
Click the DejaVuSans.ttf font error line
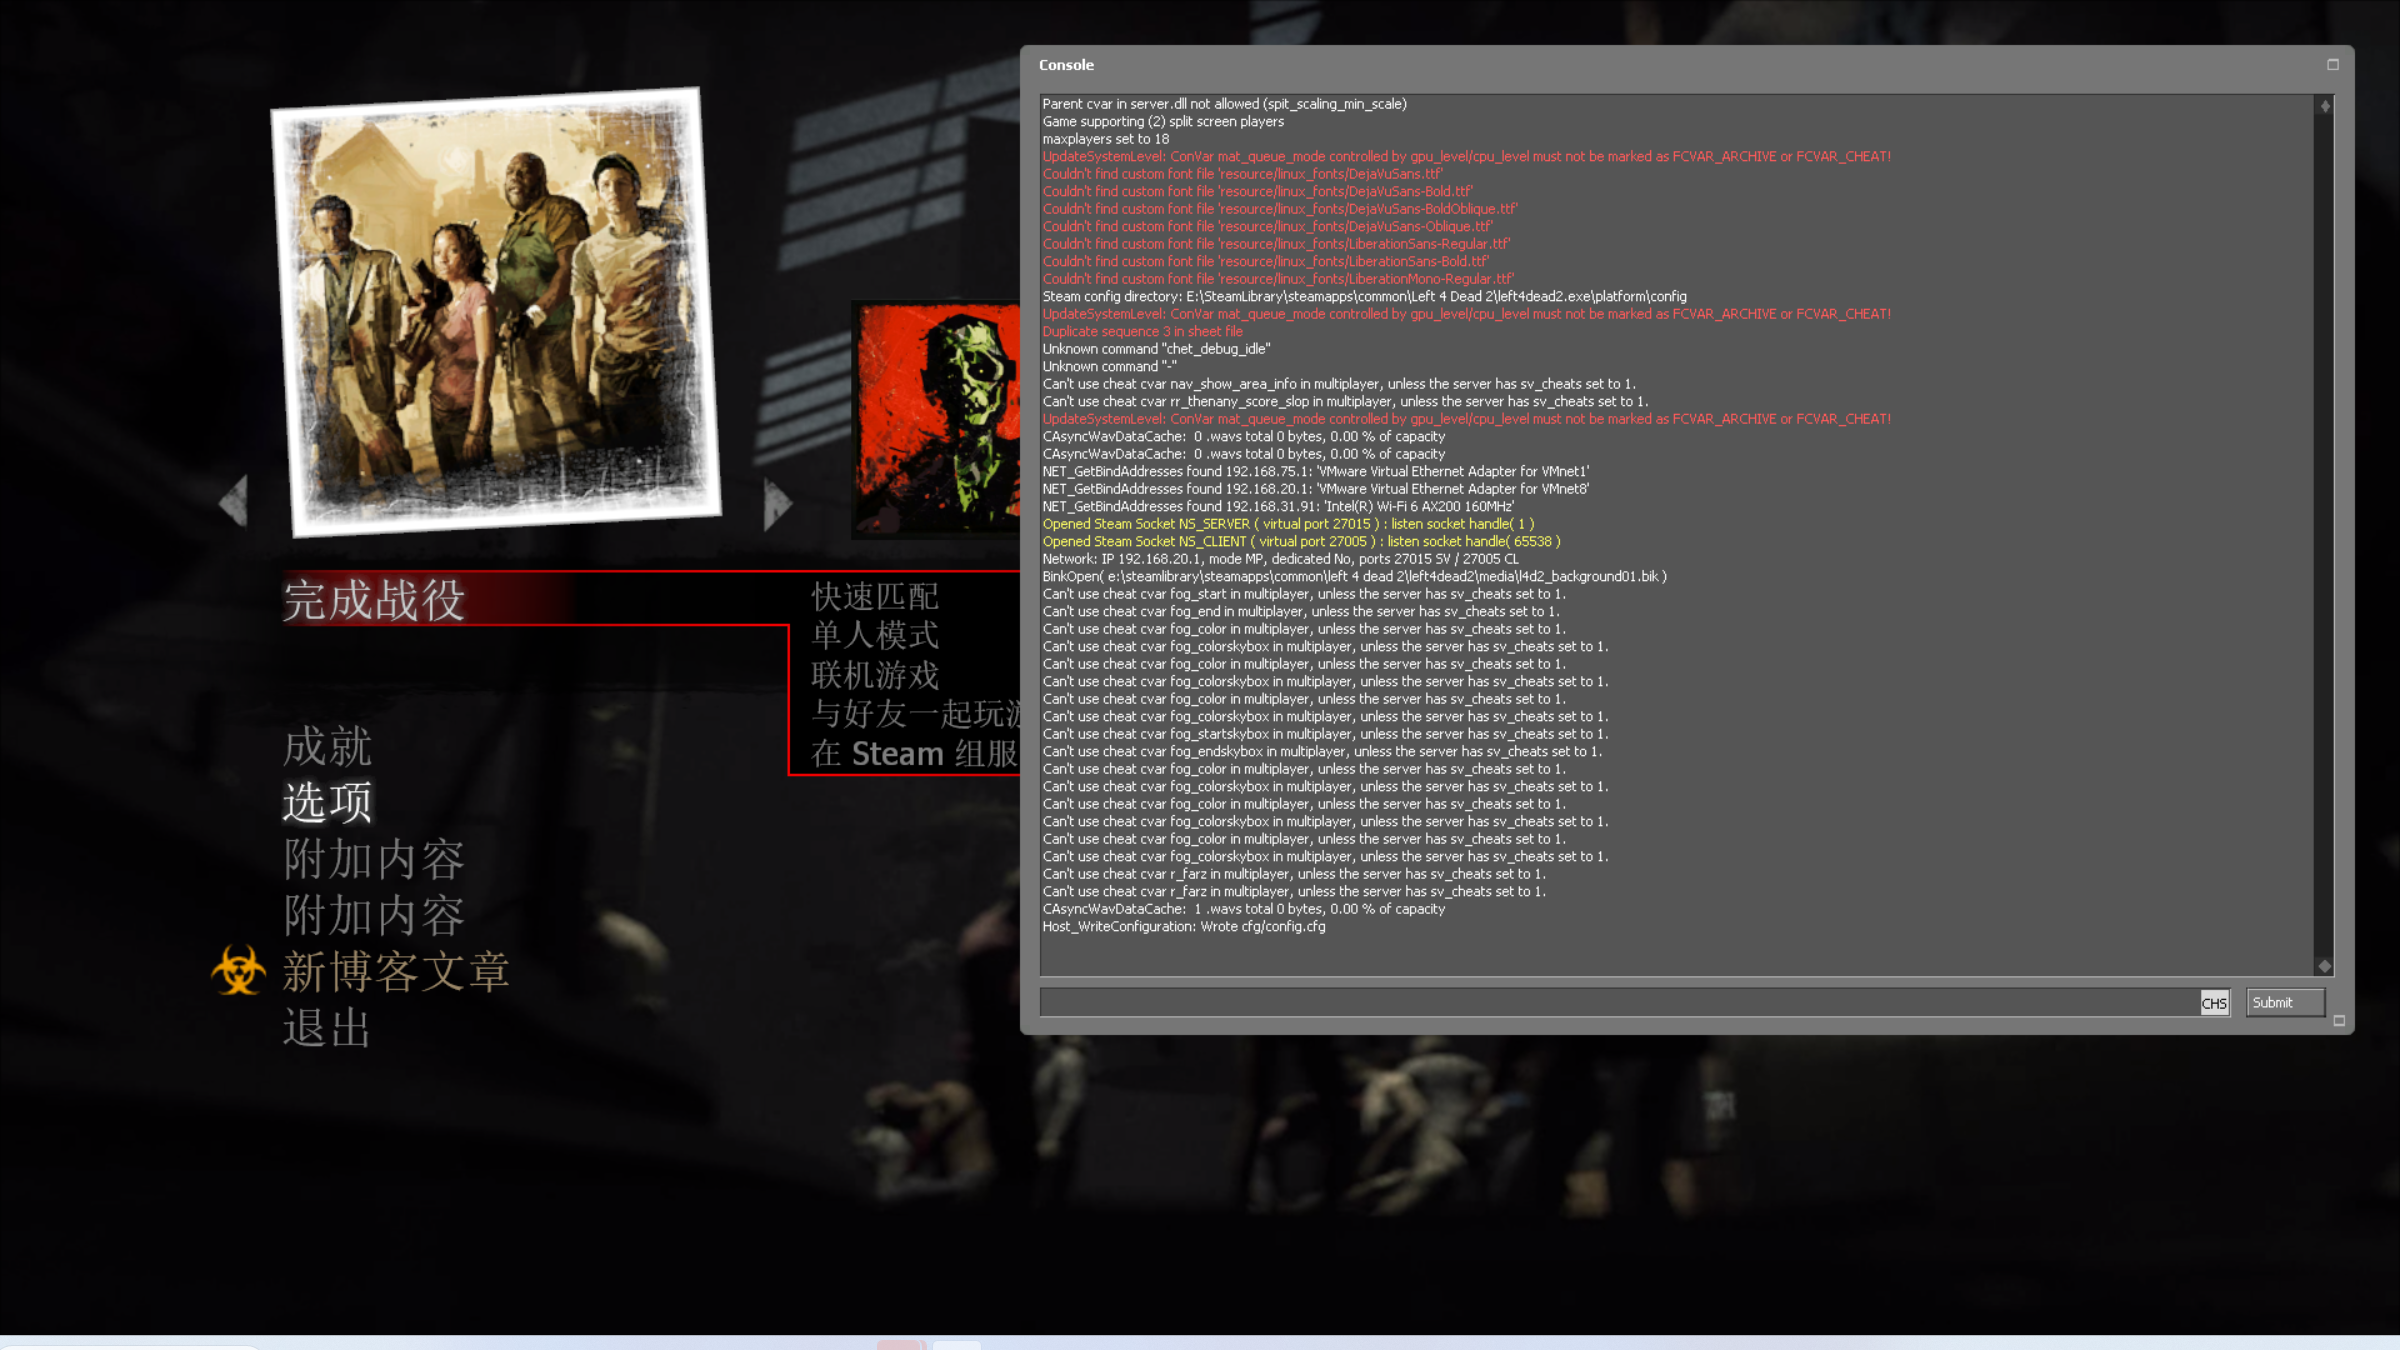(x=1242, y=174)
